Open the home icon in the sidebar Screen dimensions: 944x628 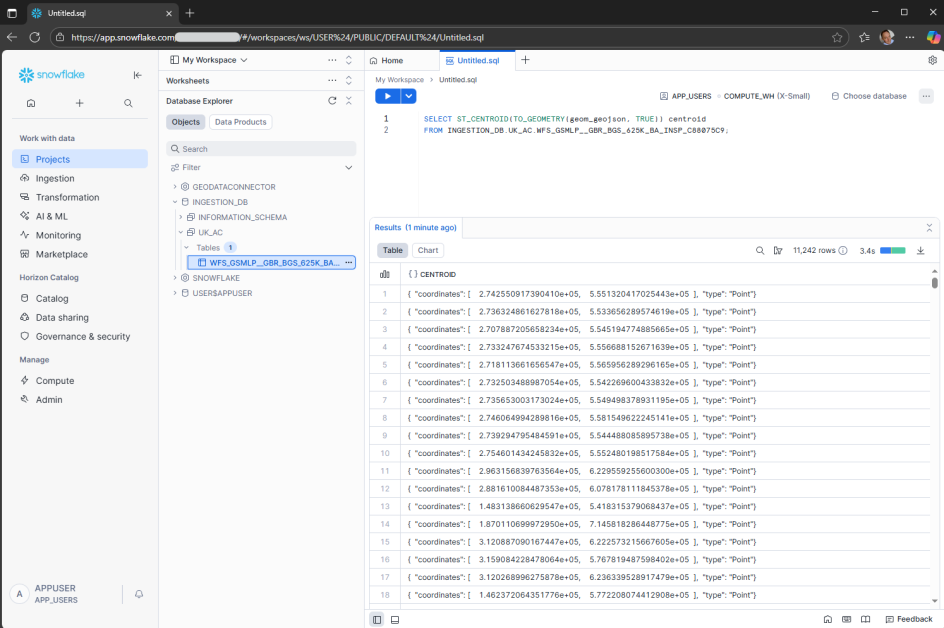(31, 104)
